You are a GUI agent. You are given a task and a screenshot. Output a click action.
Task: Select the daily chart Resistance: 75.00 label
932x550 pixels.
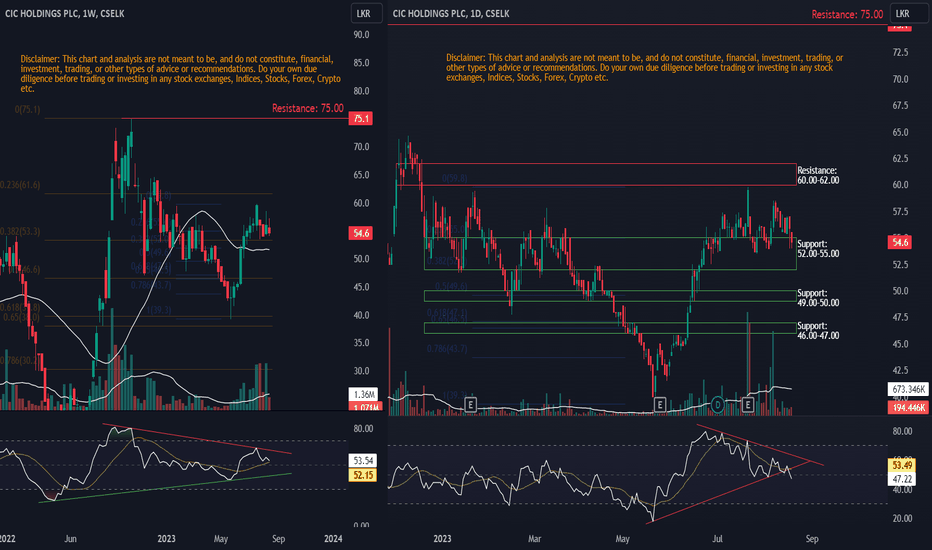coord(847,14)
